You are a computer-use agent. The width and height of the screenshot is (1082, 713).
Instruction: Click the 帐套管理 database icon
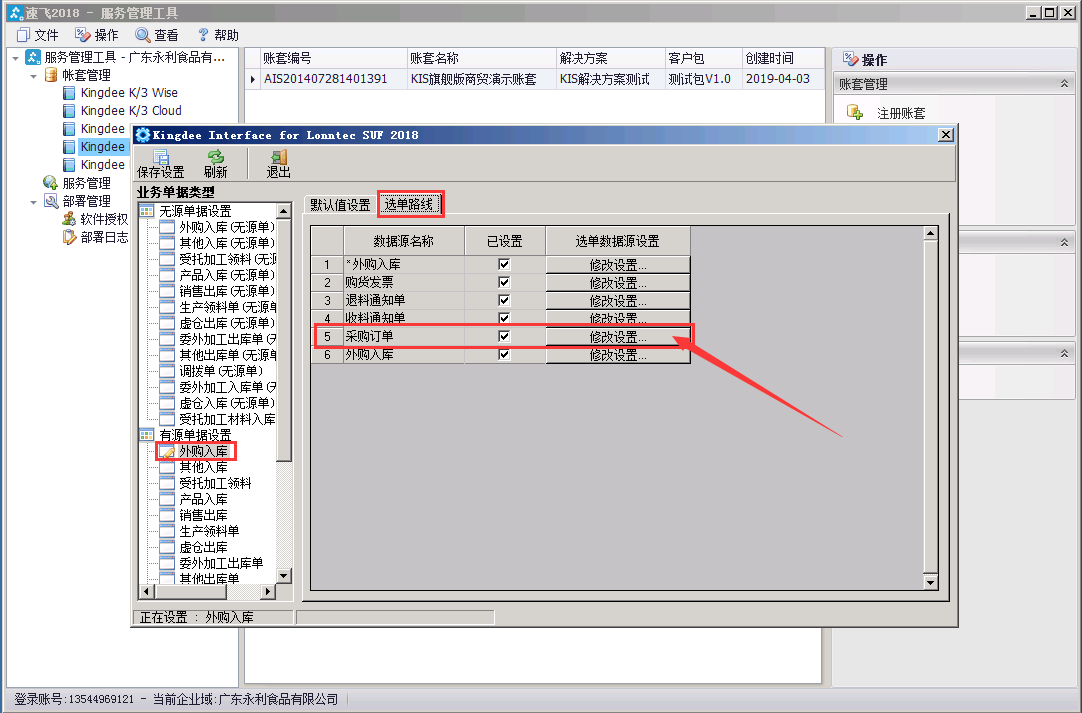point(50,75)
